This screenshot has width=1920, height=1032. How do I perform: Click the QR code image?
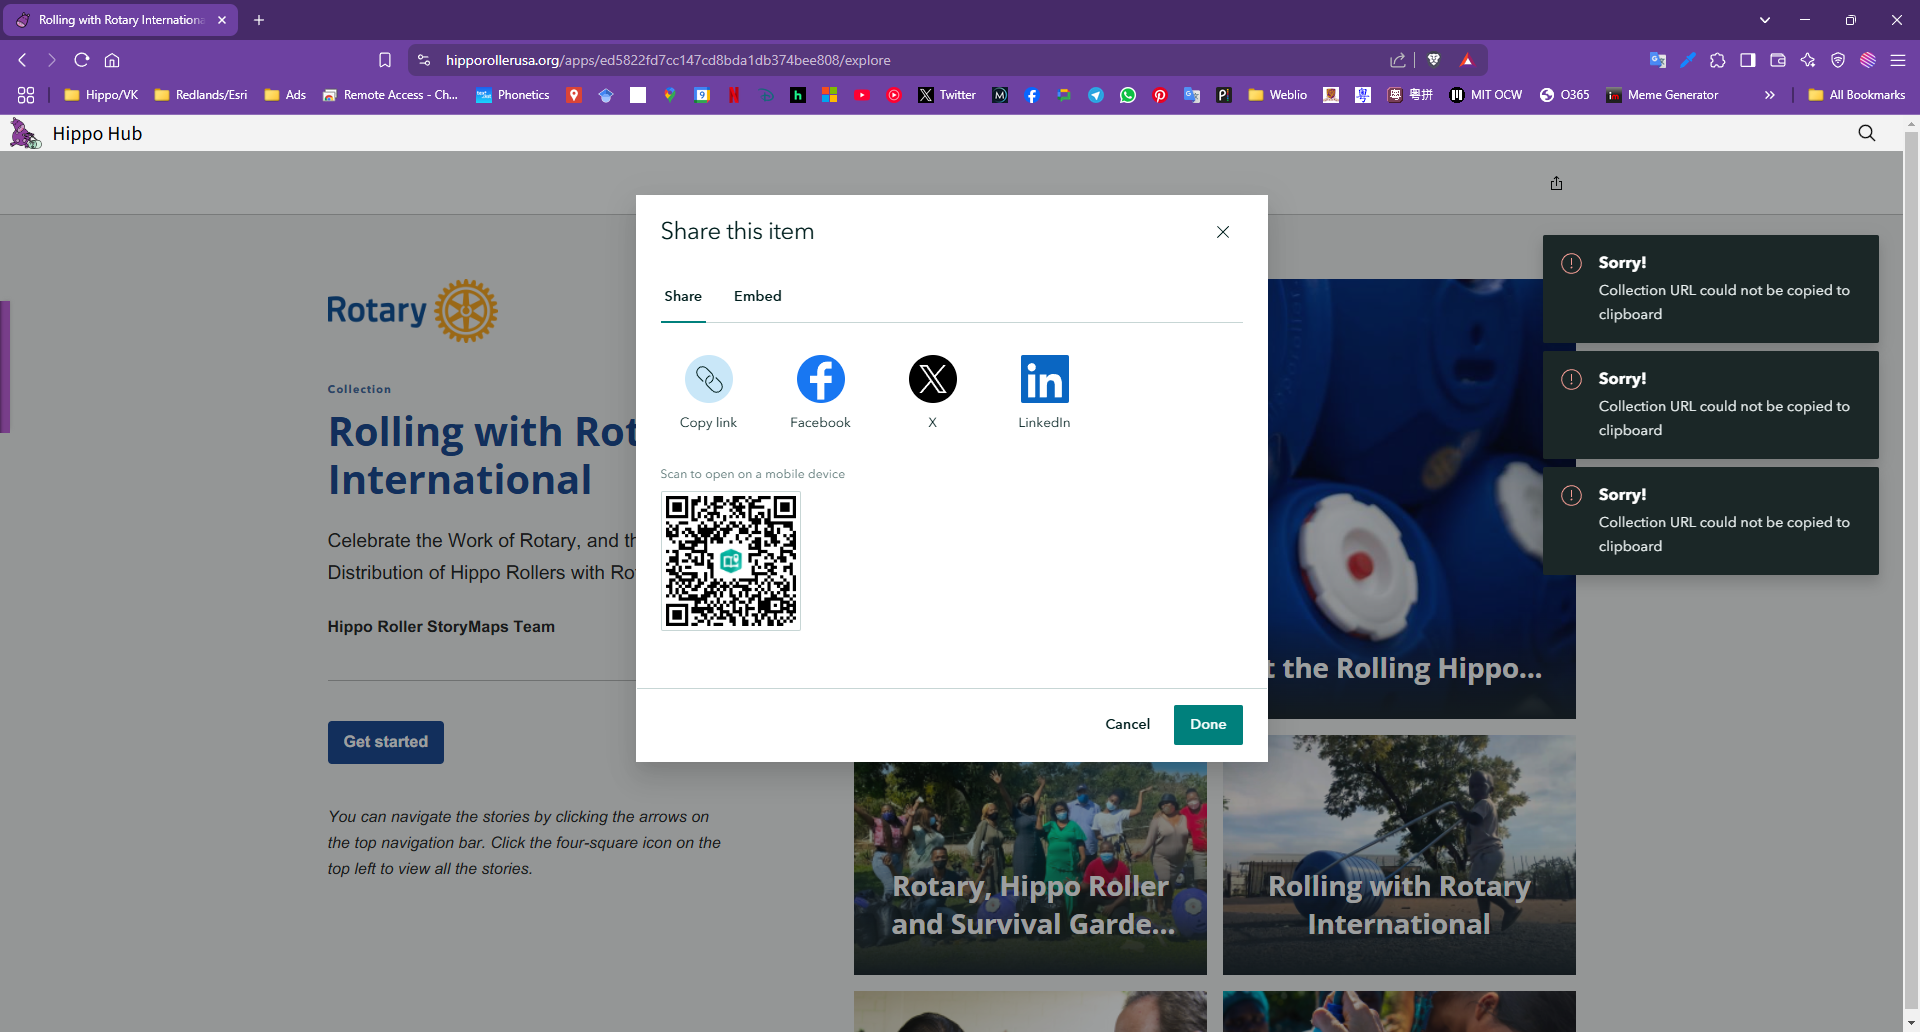pos(731,561)
